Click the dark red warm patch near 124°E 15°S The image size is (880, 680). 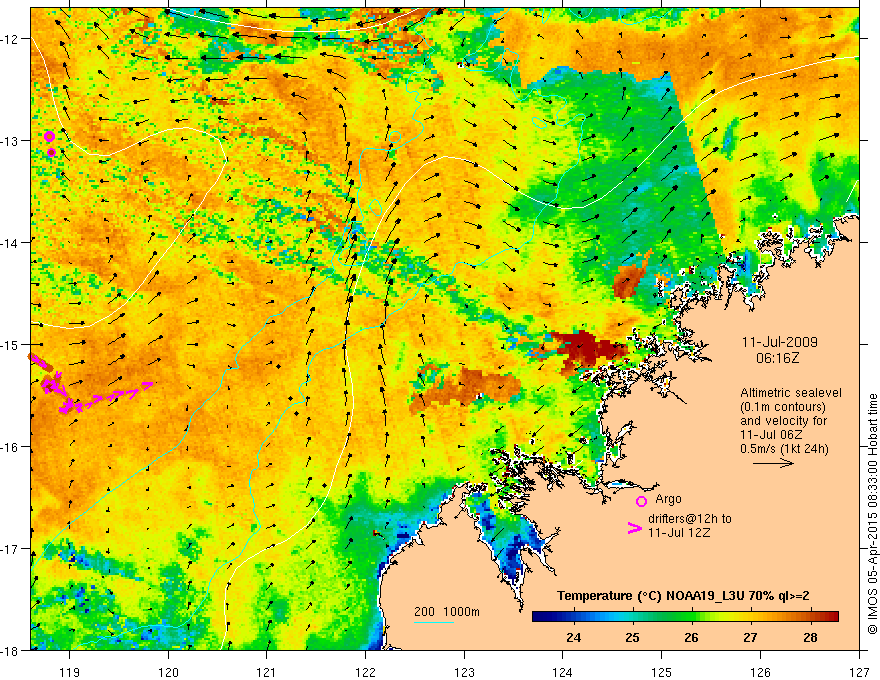point(588,350)
